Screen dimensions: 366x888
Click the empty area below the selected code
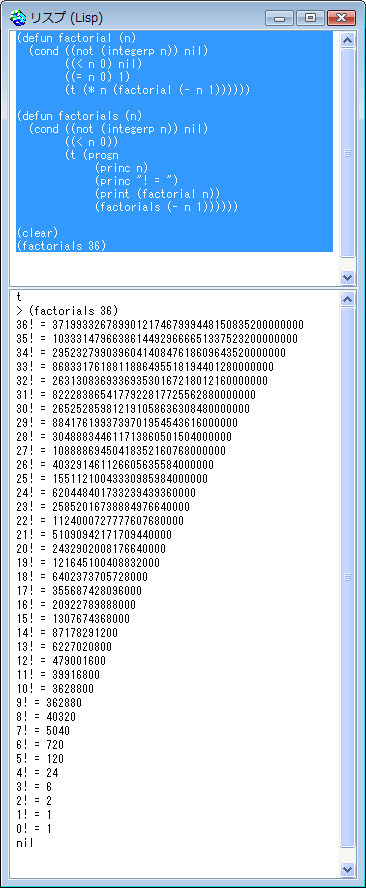pos(175,268)
